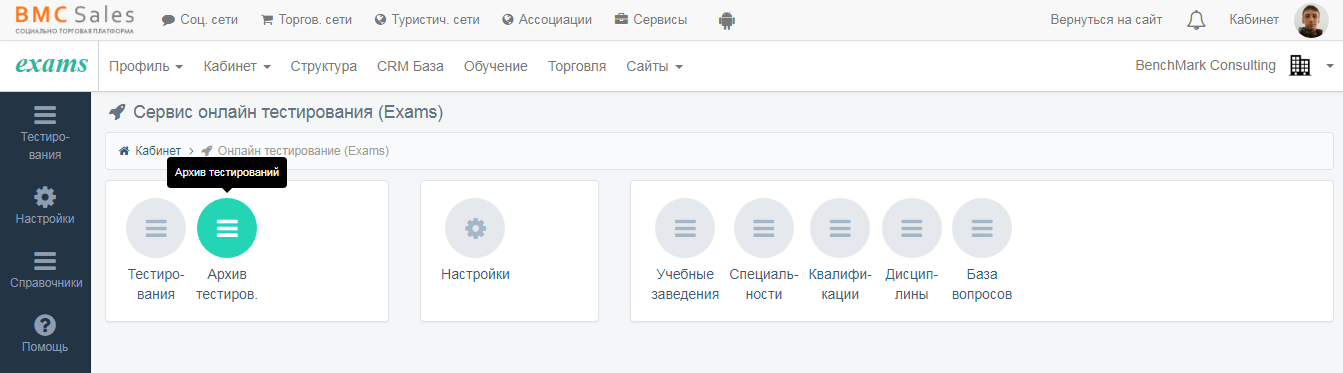Expand the Сайты dropdown menu

coord(655,66)
